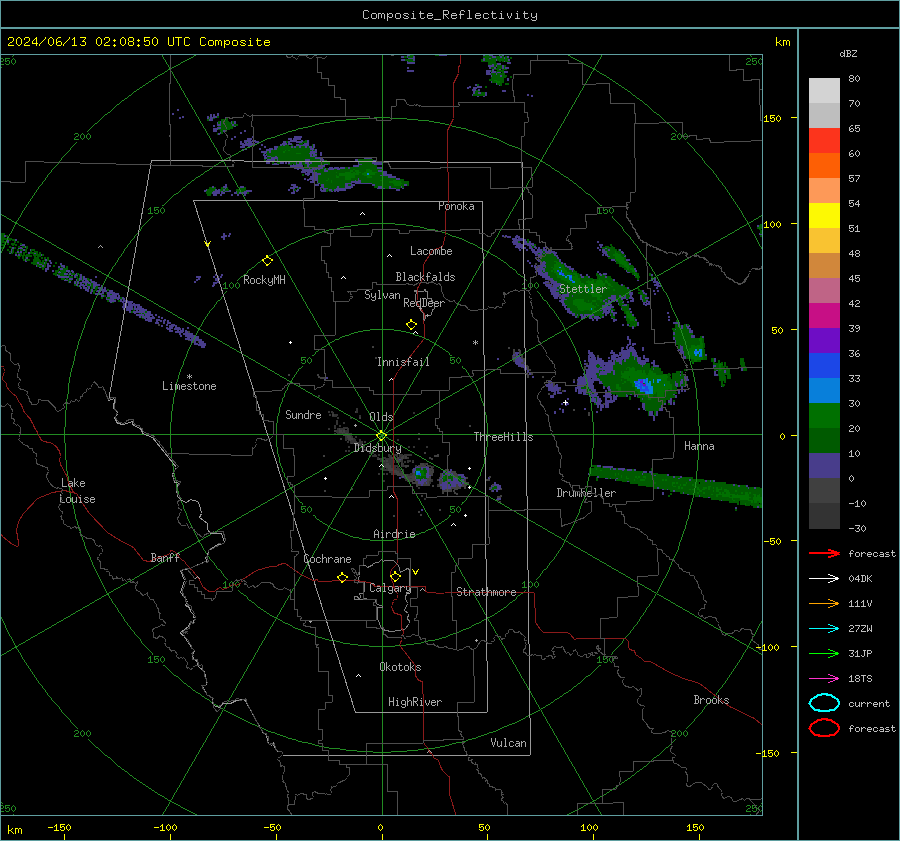Screen dimensions: 900x841
Task: Select the white 04DK arrow in legend
Action: (824, 579)
